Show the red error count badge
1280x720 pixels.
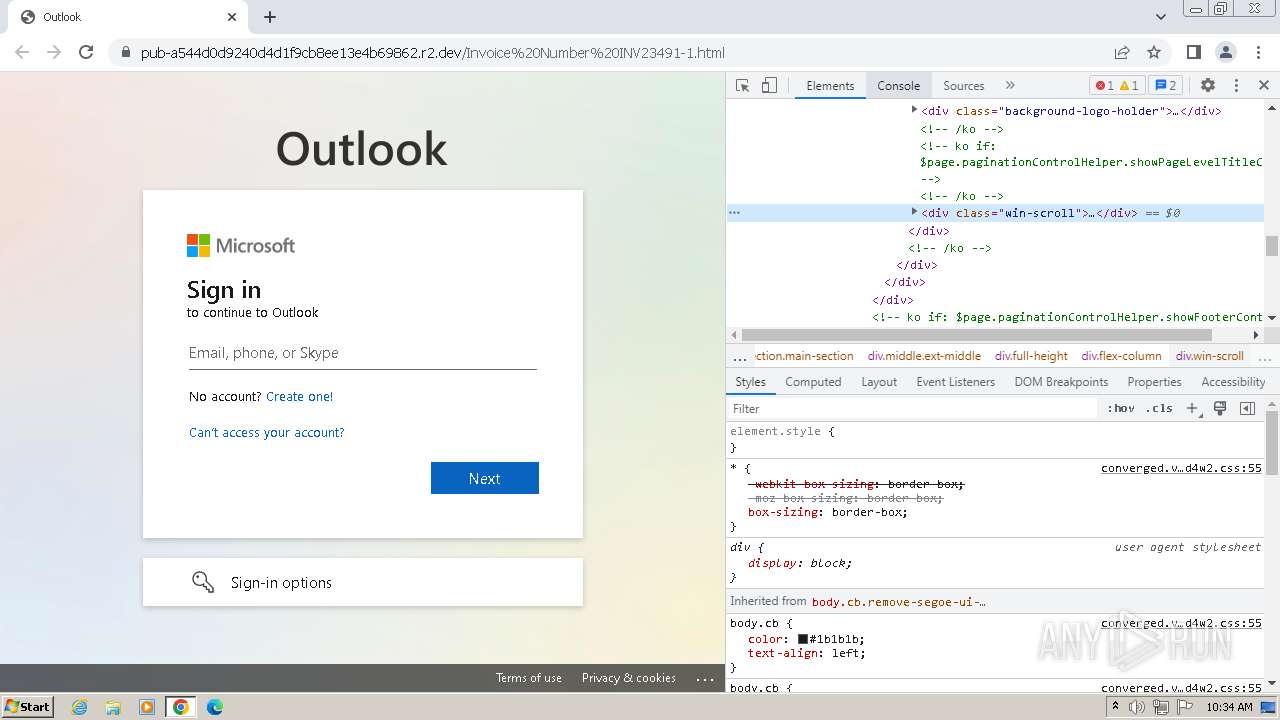(x=1104, y=85)
